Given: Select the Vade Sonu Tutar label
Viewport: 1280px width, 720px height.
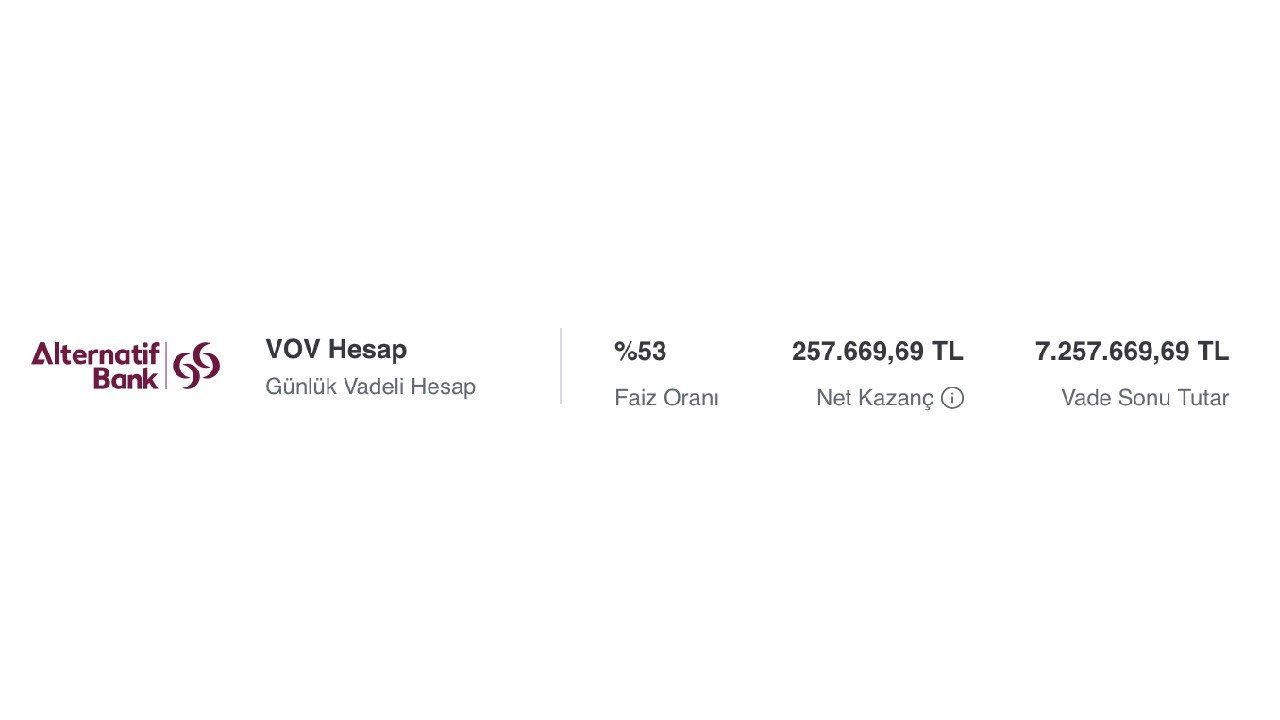Looking at the screenshot, I should coord(1145,398).
